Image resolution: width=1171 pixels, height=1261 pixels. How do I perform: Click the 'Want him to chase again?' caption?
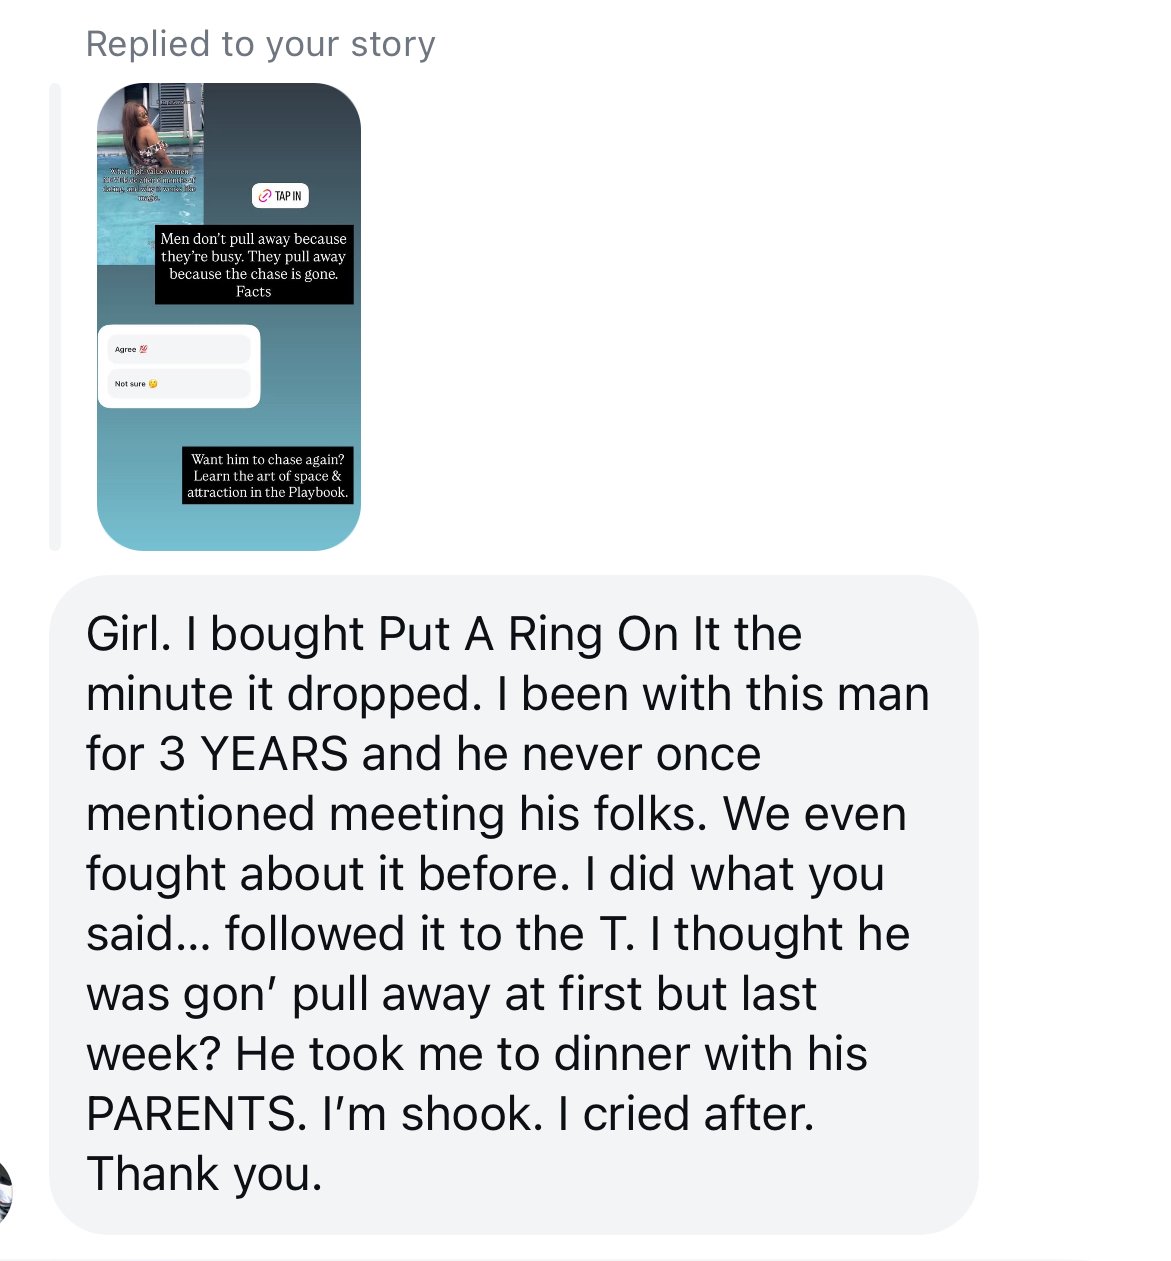point(268,476)
